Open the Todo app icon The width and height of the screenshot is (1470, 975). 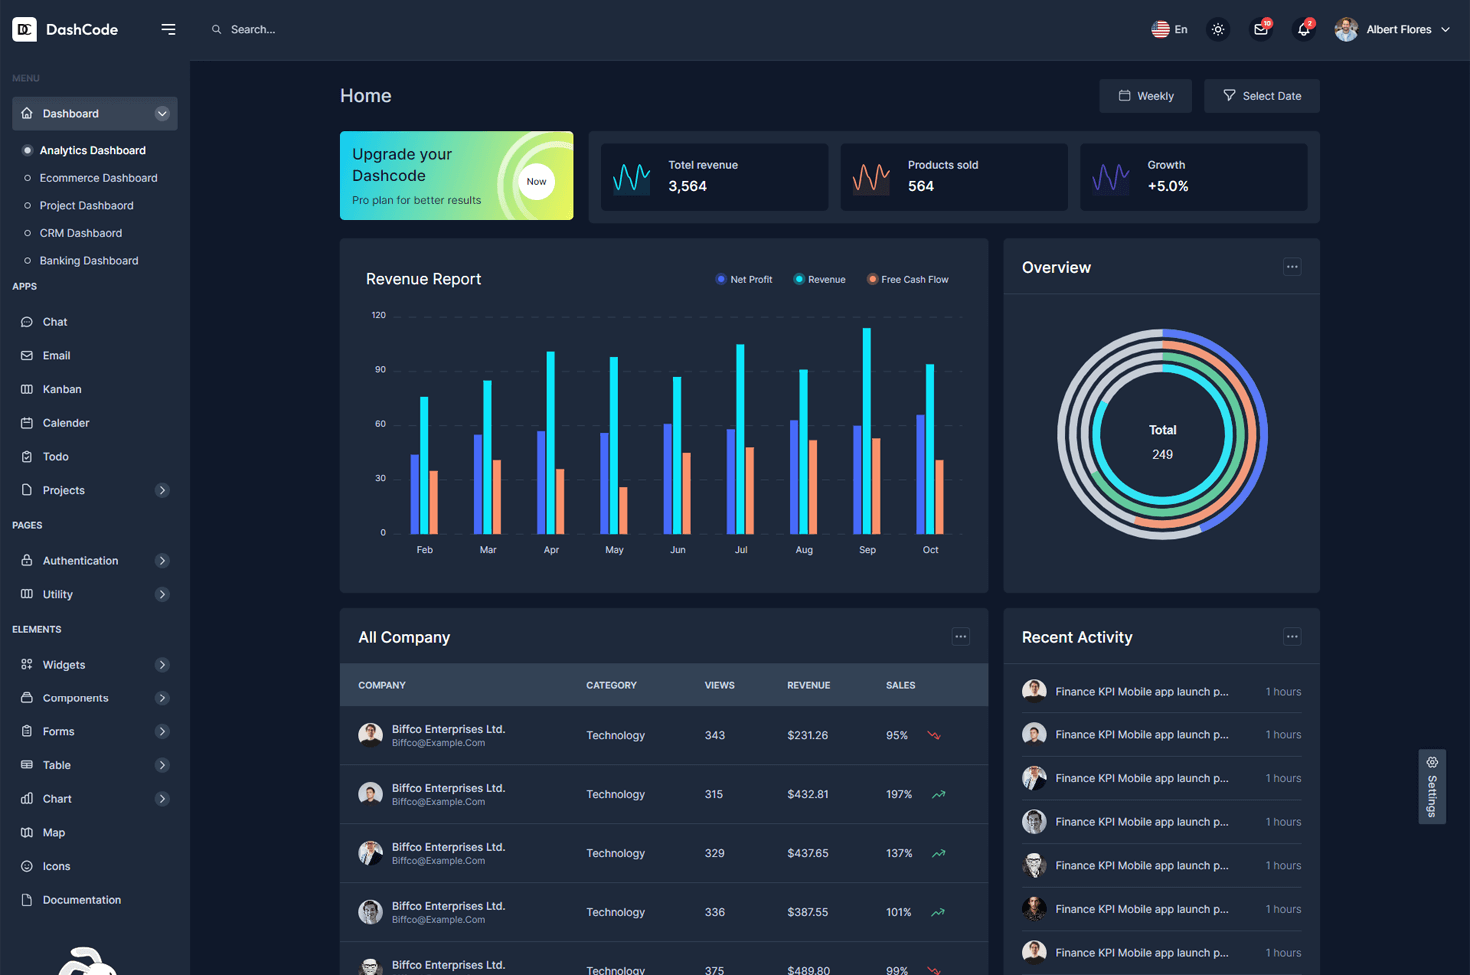pyautogui.click(x=27, y=457)
